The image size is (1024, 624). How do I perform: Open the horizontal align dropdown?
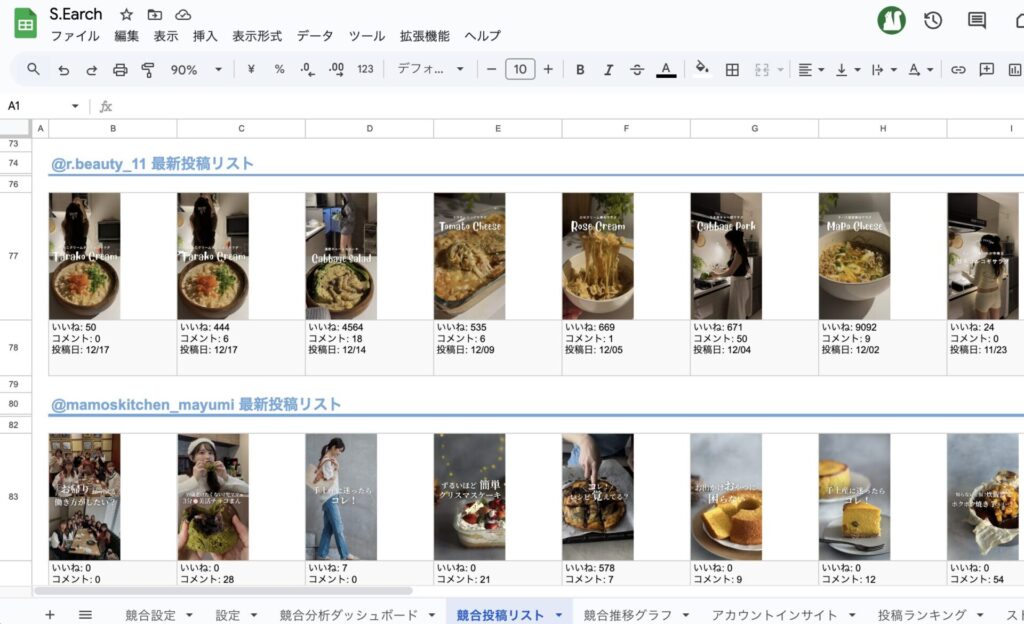[x=811, y=70]
